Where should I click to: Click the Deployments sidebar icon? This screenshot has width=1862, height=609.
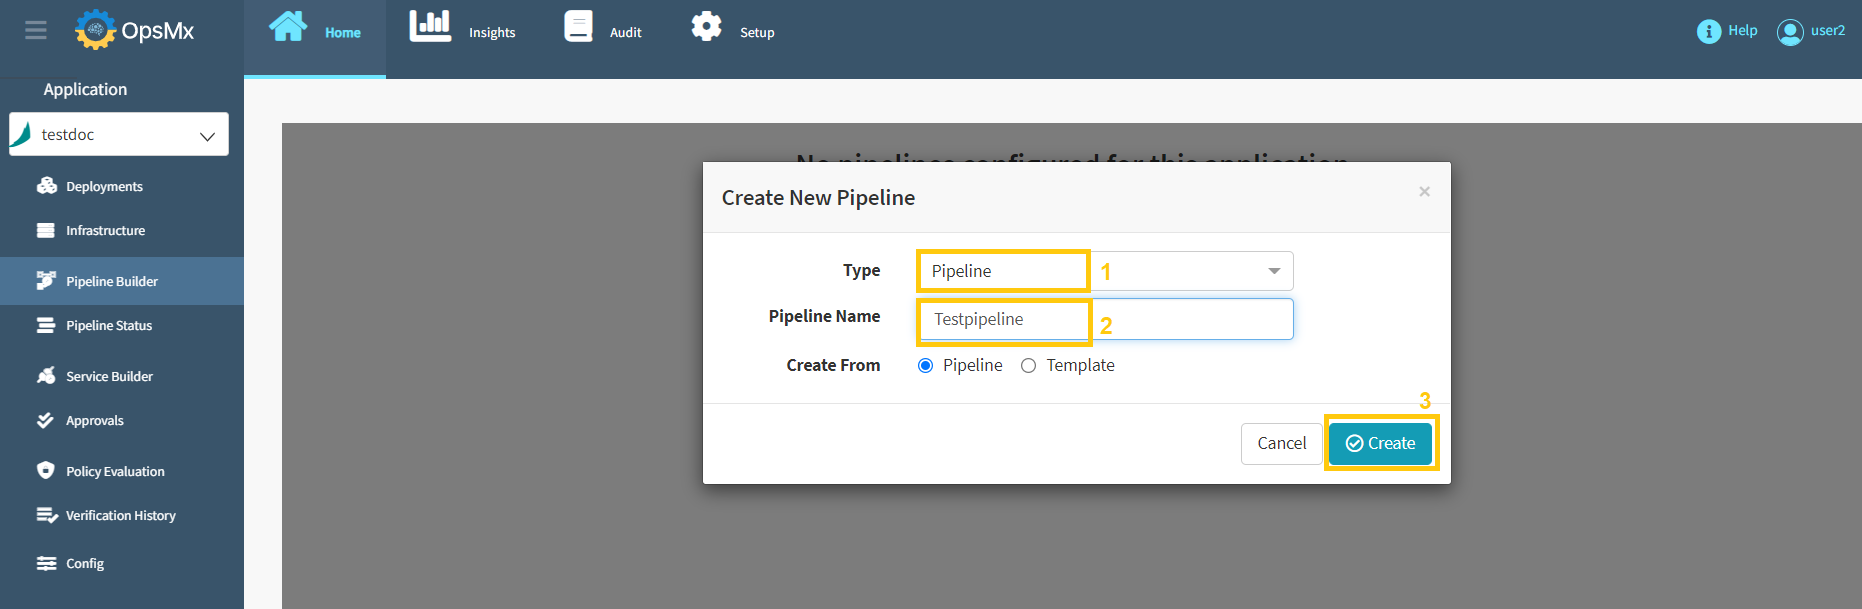pyautogui.click(x=46, y=186)
